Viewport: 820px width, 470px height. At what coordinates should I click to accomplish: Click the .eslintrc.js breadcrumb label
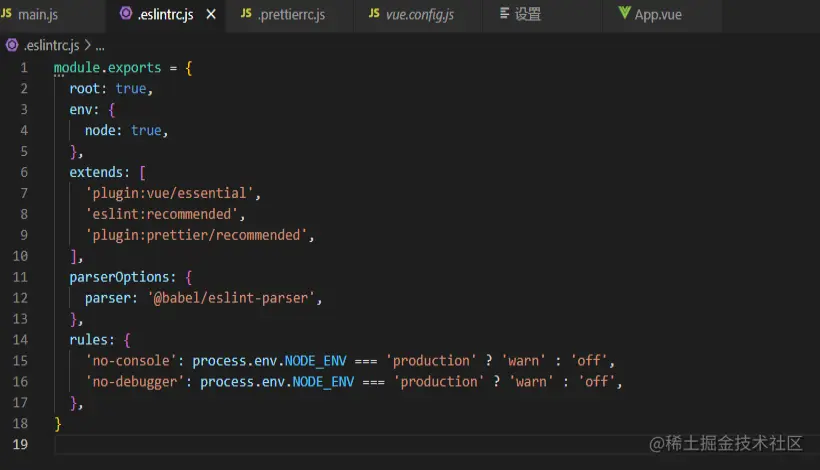click(51, 45)
